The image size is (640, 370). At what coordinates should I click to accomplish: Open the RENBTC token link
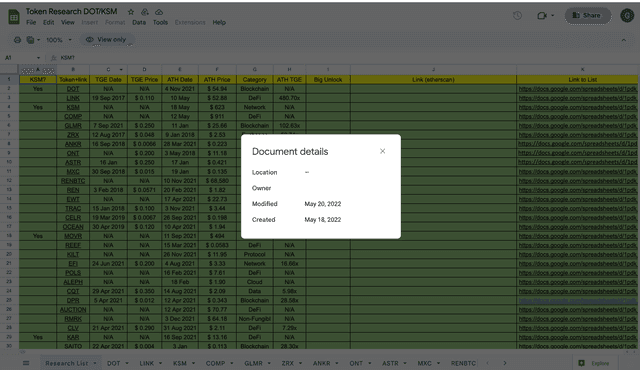tap(73, 181)
